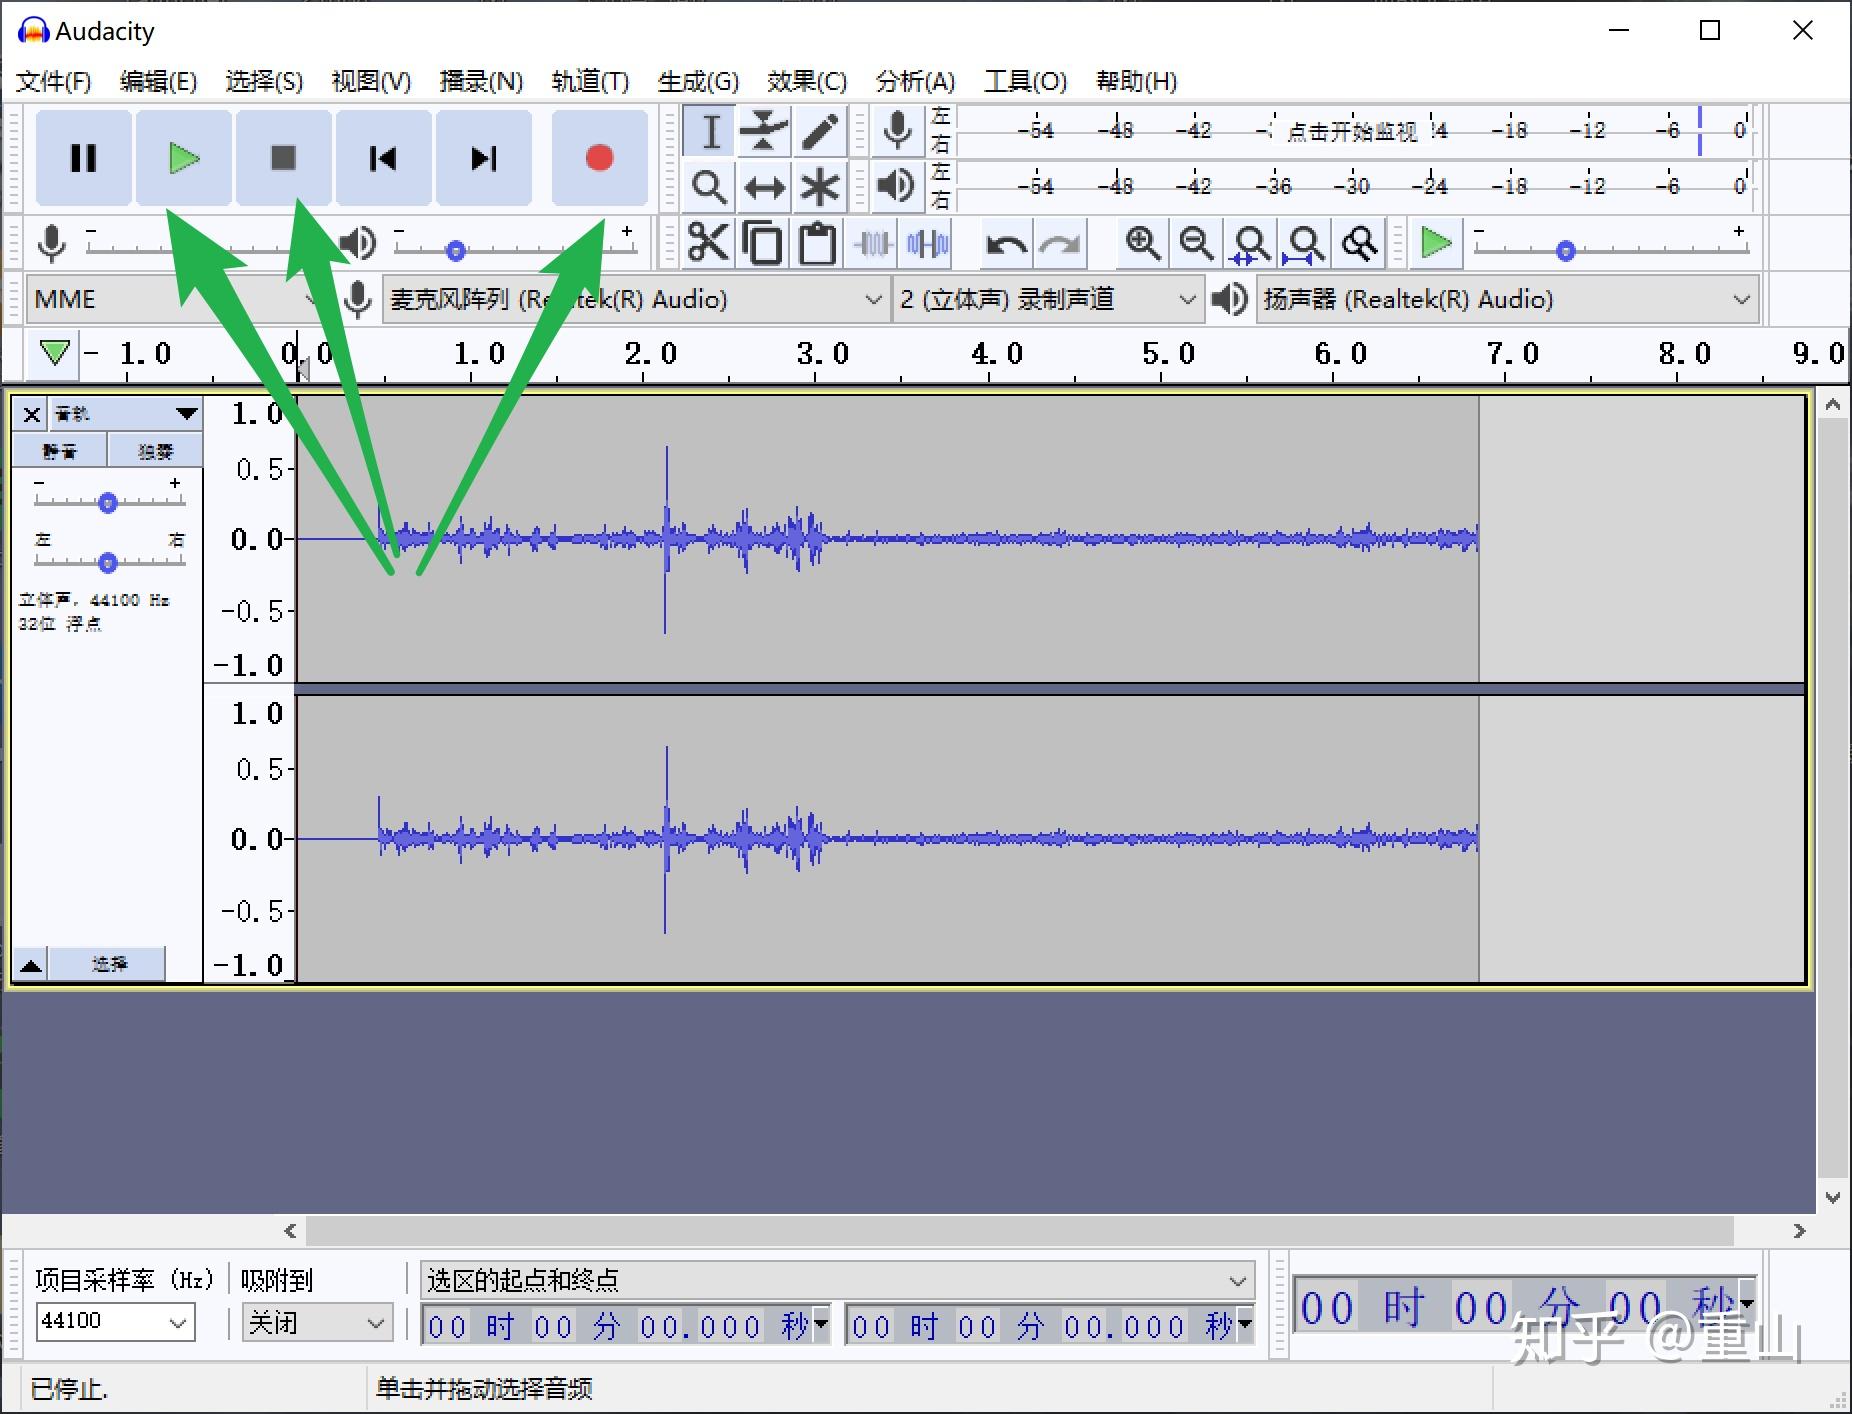Click the Silence audio icon
1852x1414 pixels.
coord(928,243)
